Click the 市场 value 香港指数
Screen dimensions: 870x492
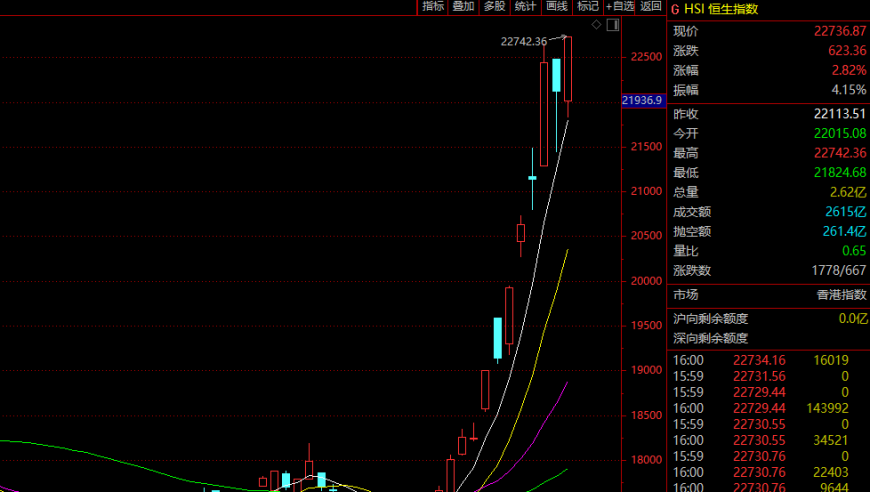click(x=842, y=295)
